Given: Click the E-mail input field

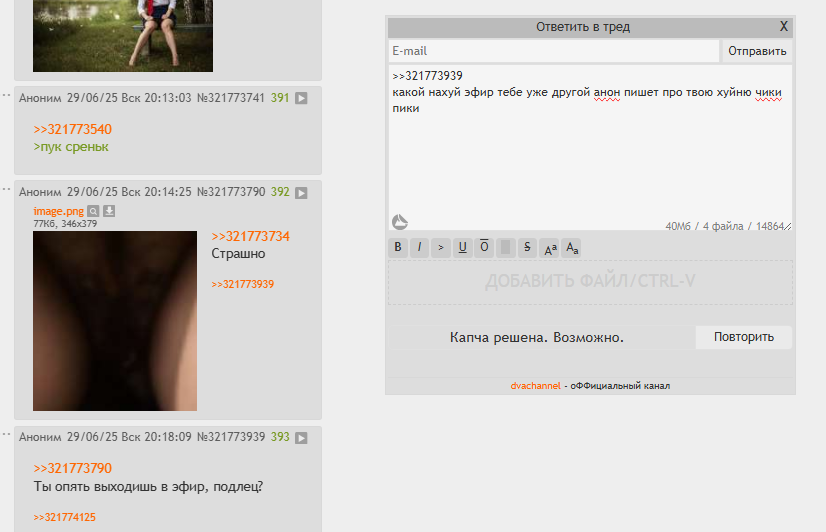Looking at the screenshot, I should (x=554, y=51).
